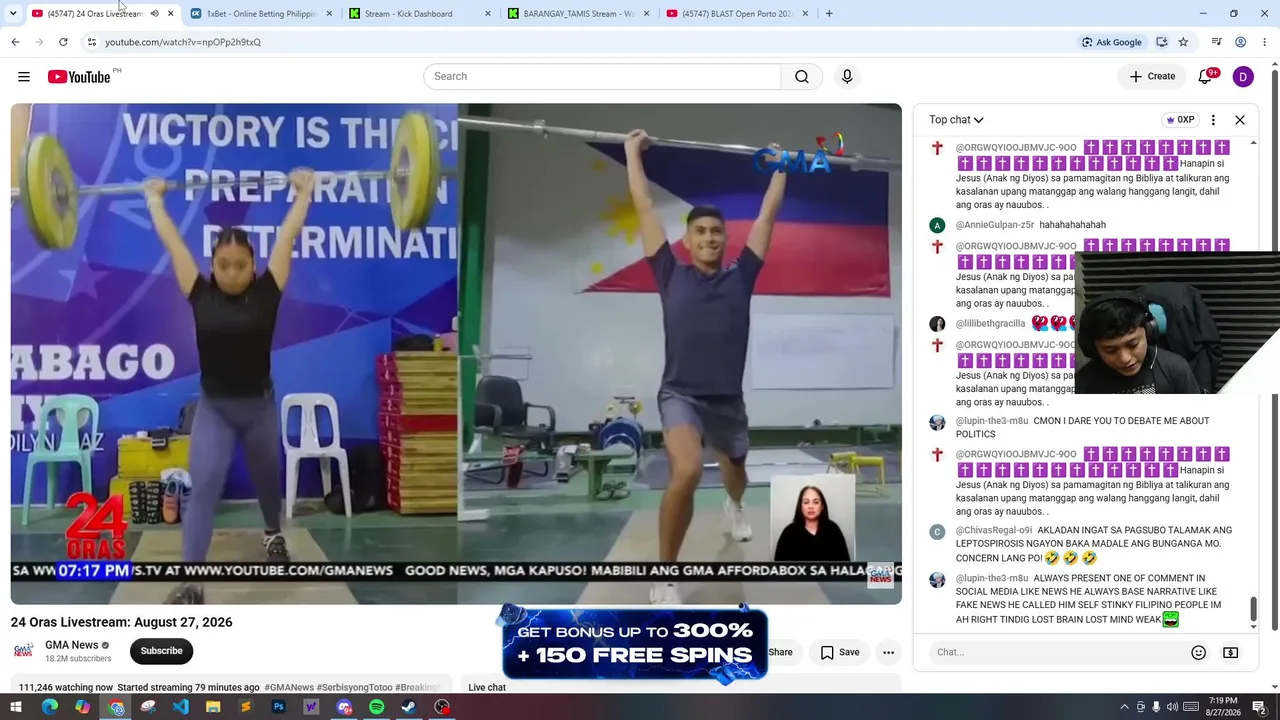View site information icon in address bar
Image resolution: width=1280 pixels, height=720 pixels.
[91, 42]
